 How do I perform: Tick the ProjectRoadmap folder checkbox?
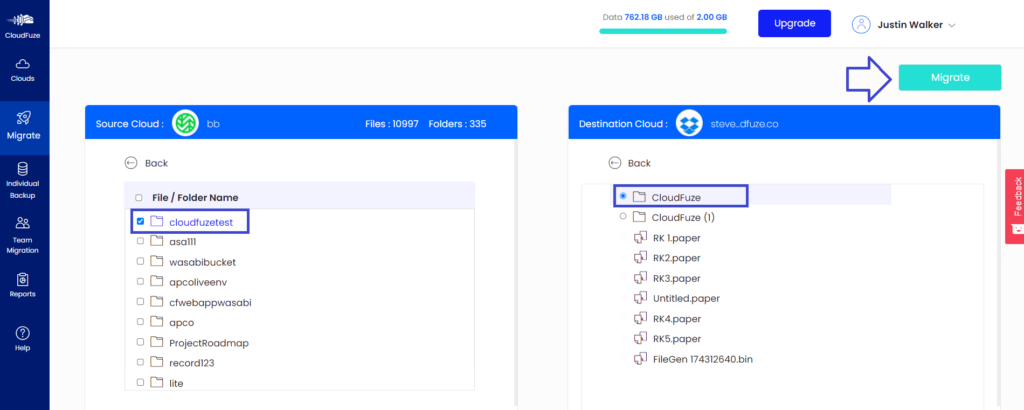pos(139,343)
